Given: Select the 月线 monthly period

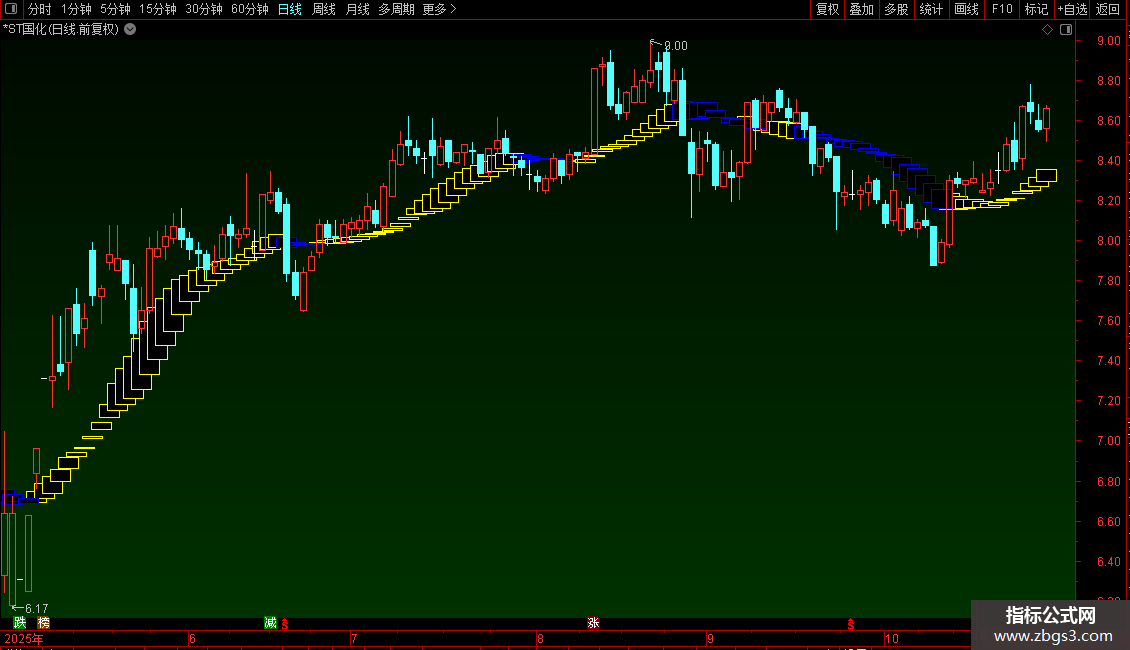Looking at the screenshot, I should click(357, 9).
